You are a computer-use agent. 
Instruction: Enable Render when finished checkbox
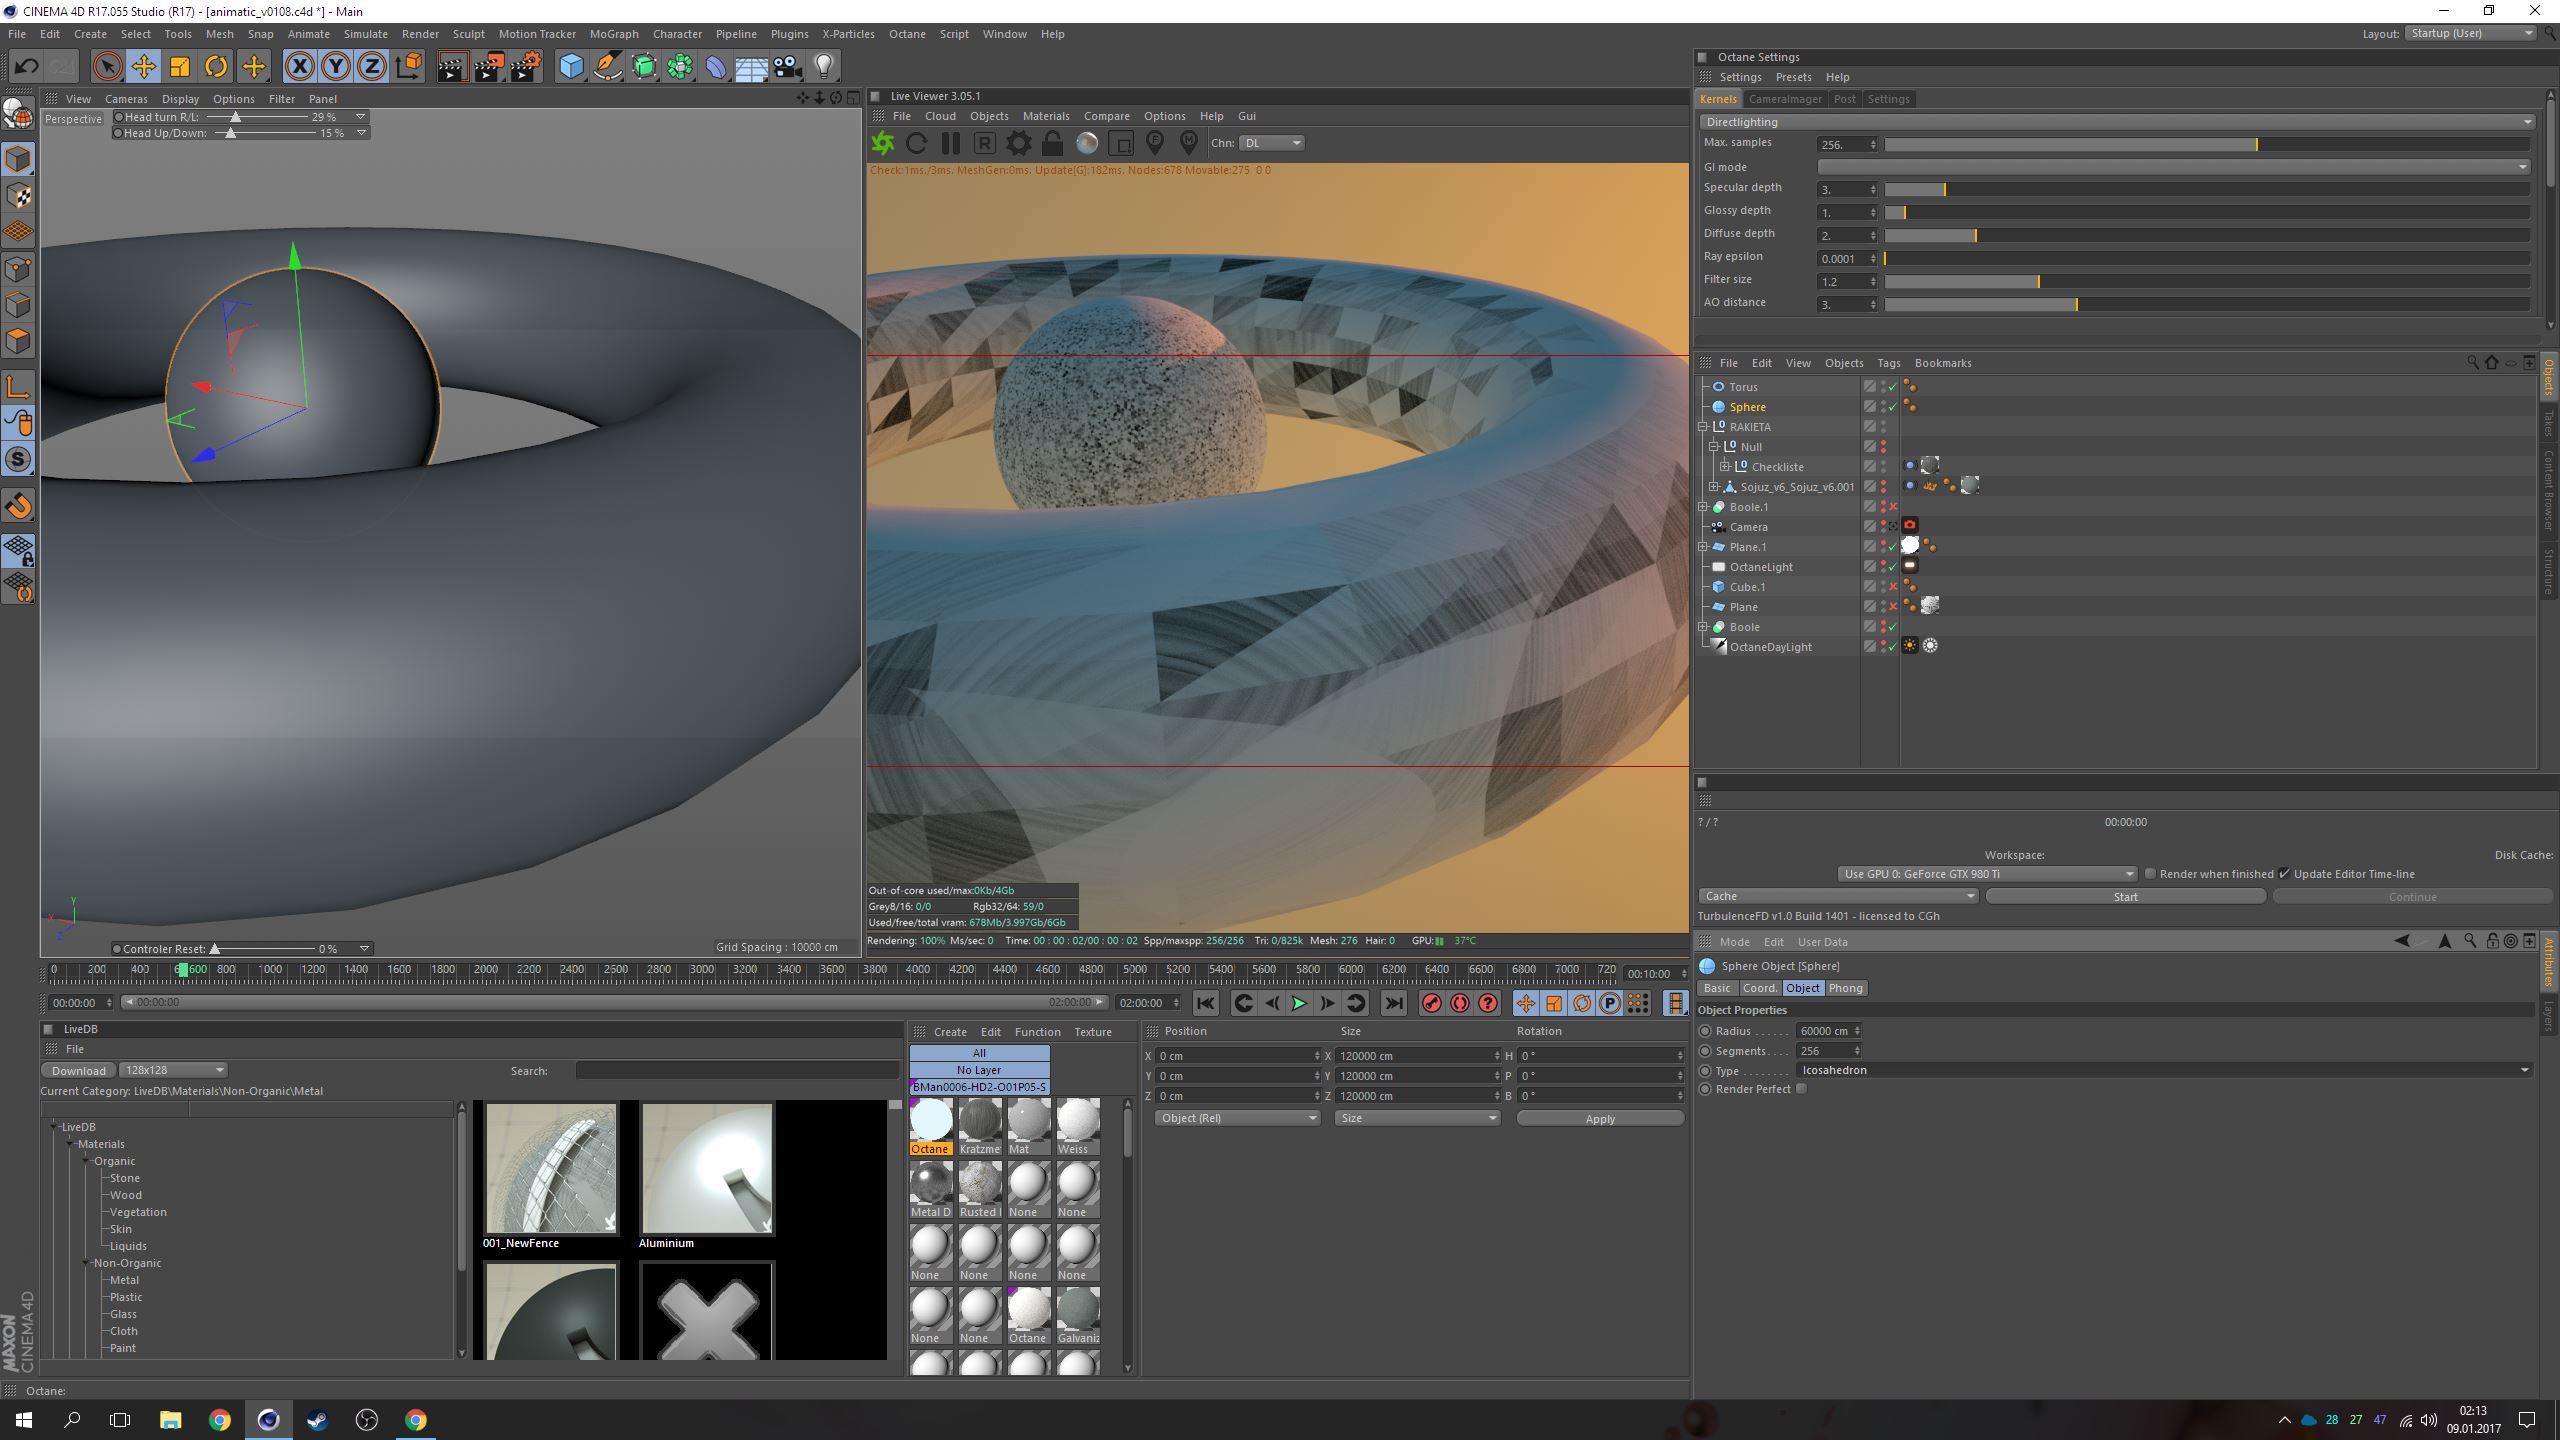pyautogui.click(x=2150, y=874)
